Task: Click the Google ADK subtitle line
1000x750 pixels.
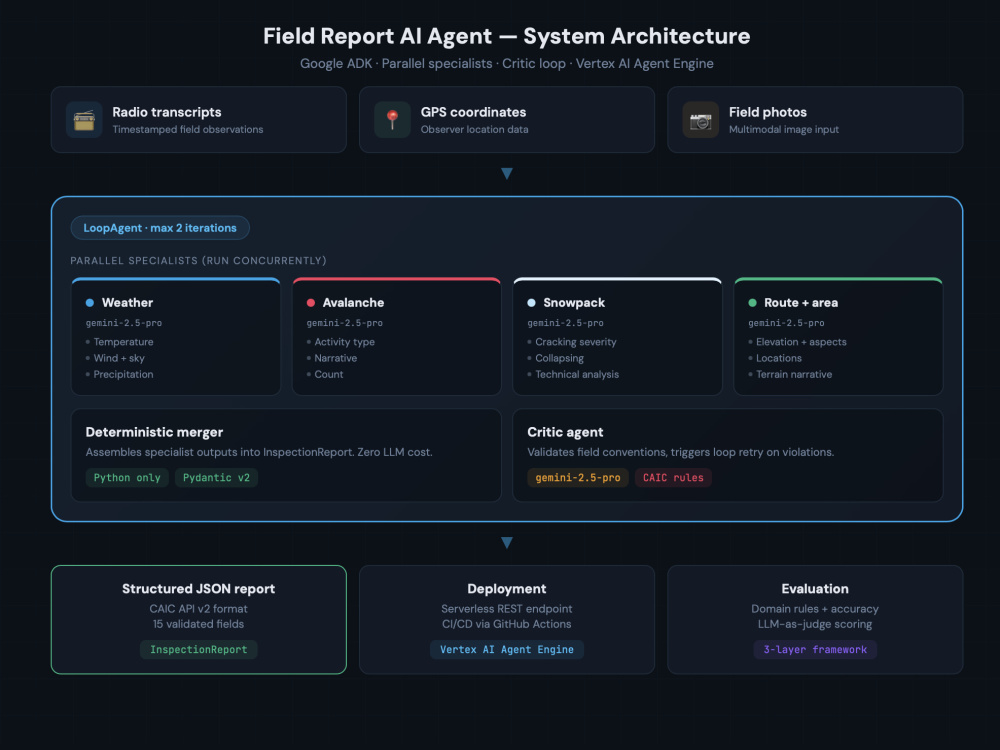Action: (x=507, y=64)
